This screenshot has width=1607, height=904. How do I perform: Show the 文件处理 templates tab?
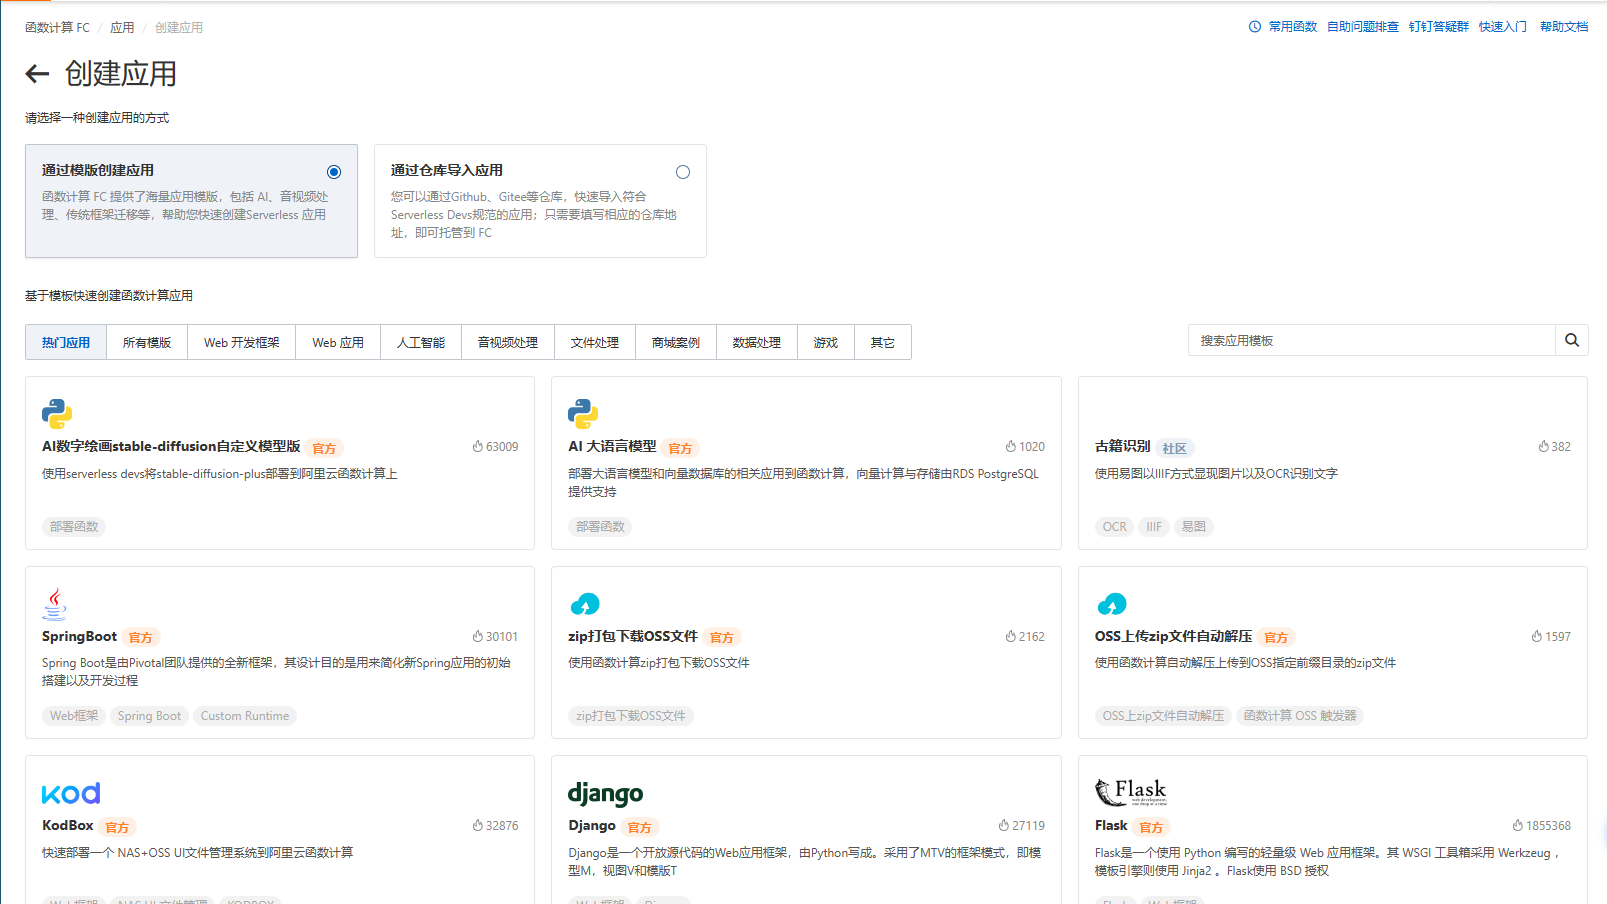[x=595, y=342]
